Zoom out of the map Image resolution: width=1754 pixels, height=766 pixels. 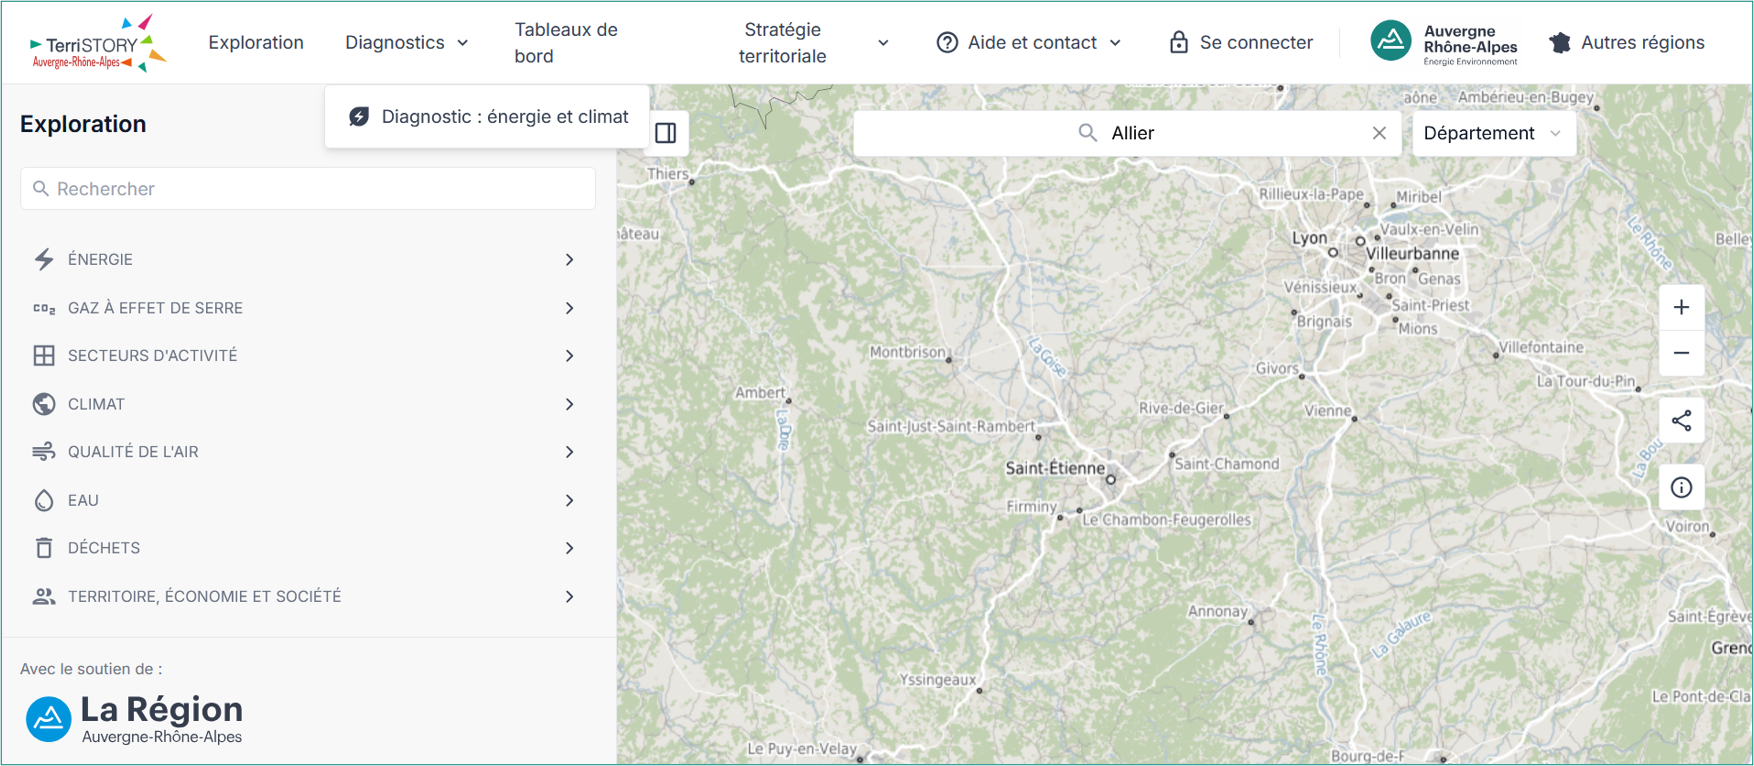[x=1681, y=353]
